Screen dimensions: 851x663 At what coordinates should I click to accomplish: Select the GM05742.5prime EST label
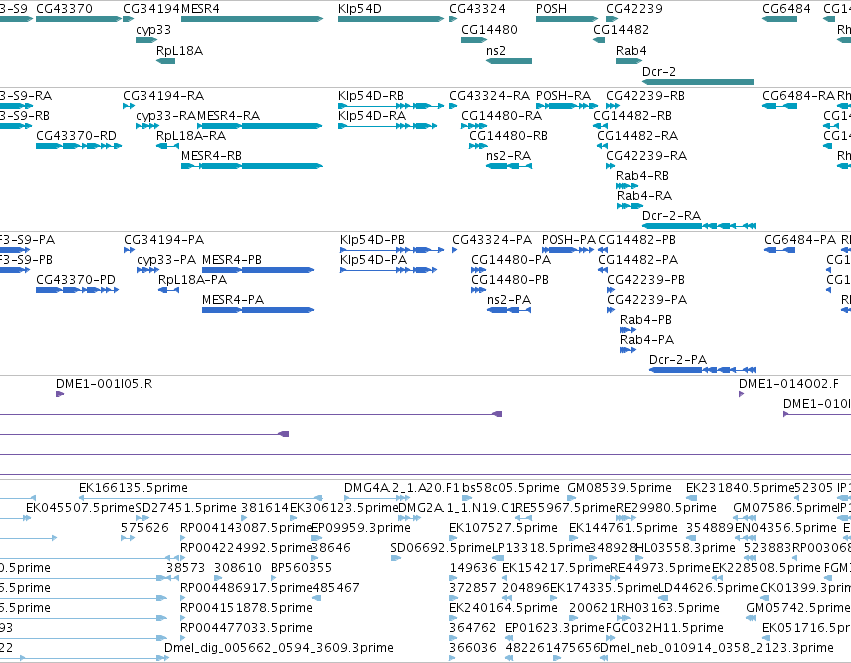(798, 608)
